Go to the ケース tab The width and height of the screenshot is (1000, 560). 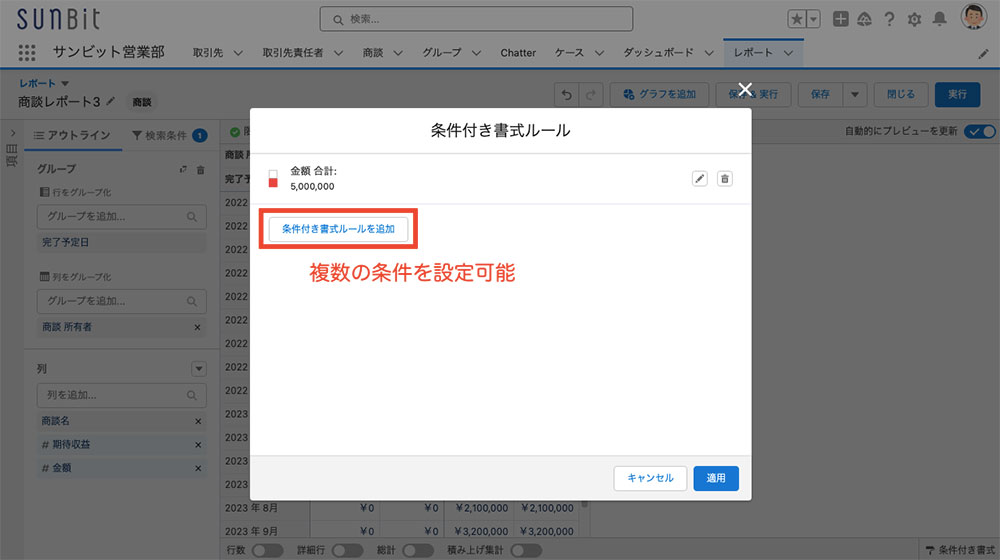[x=569, y=53]
